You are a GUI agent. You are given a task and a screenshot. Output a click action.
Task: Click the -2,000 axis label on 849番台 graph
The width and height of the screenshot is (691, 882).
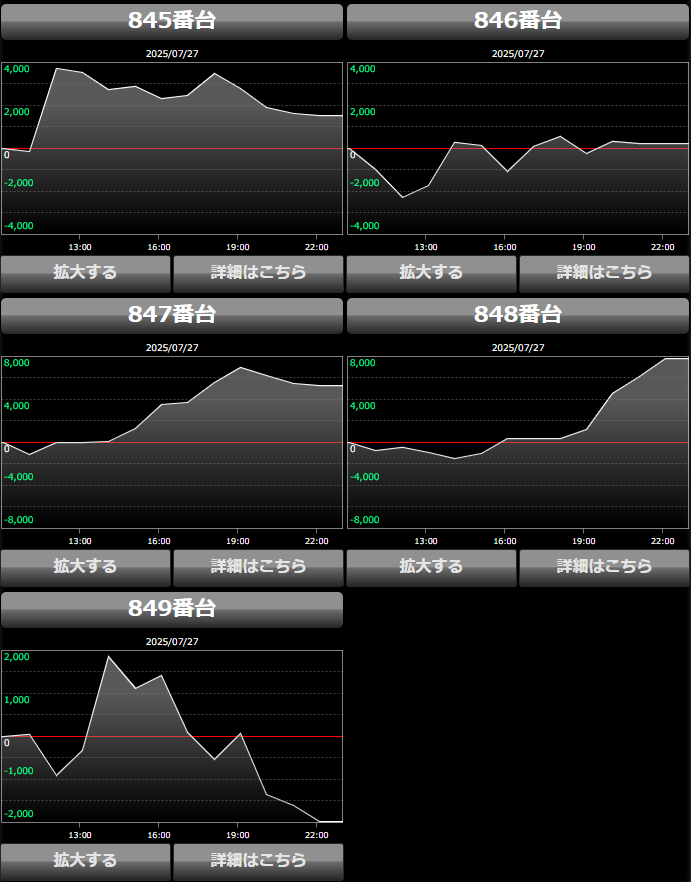pyautogui.click(x=19, y=814)
